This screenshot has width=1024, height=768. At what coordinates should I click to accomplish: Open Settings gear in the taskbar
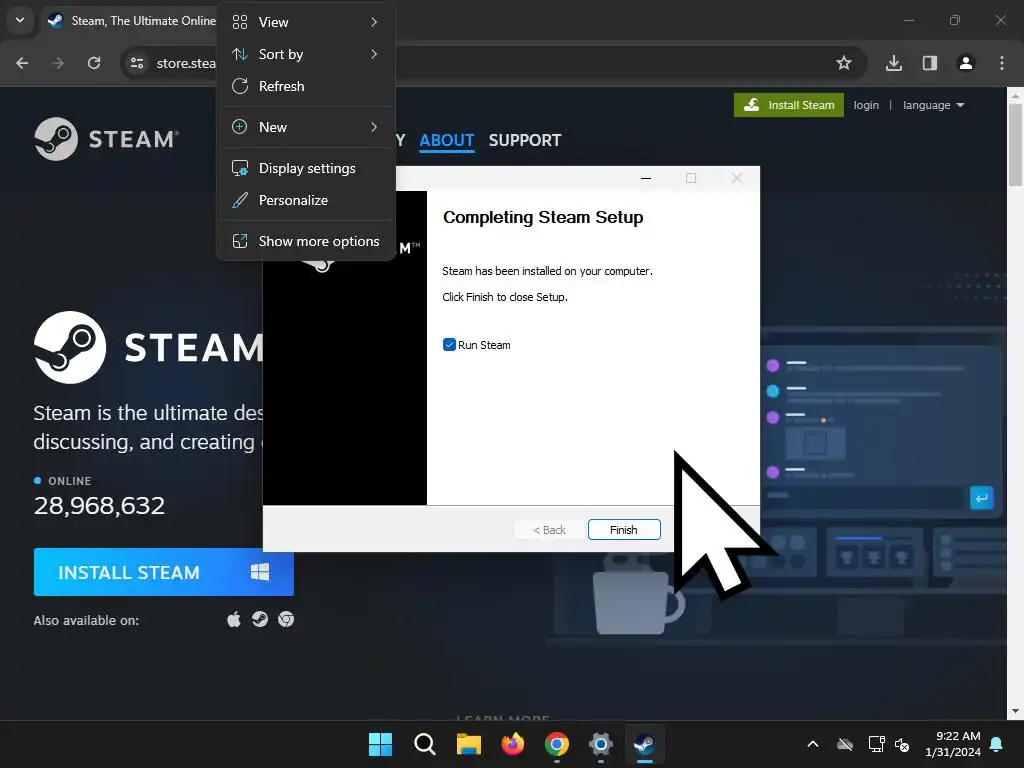[x=601, y=744]
